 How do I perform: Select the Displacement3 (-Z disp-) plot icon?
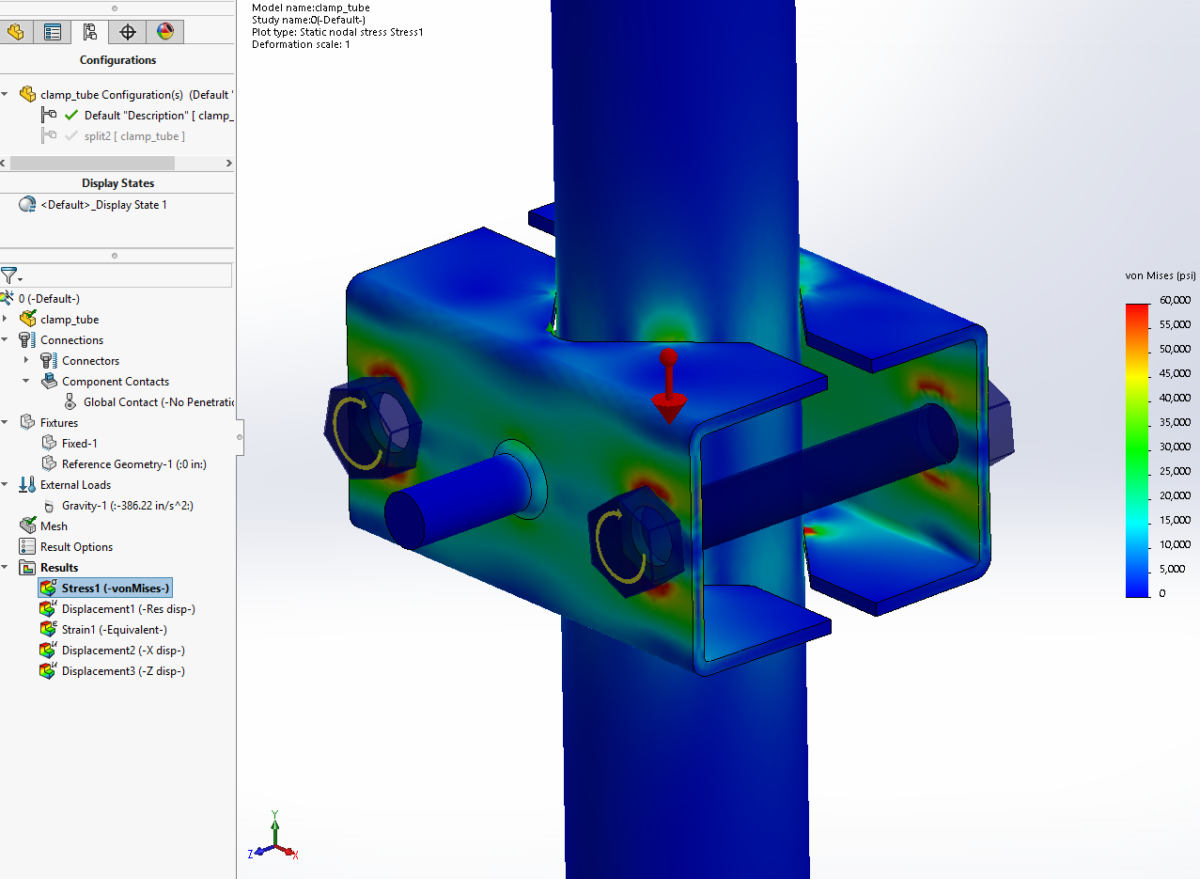tap(47, 670)
